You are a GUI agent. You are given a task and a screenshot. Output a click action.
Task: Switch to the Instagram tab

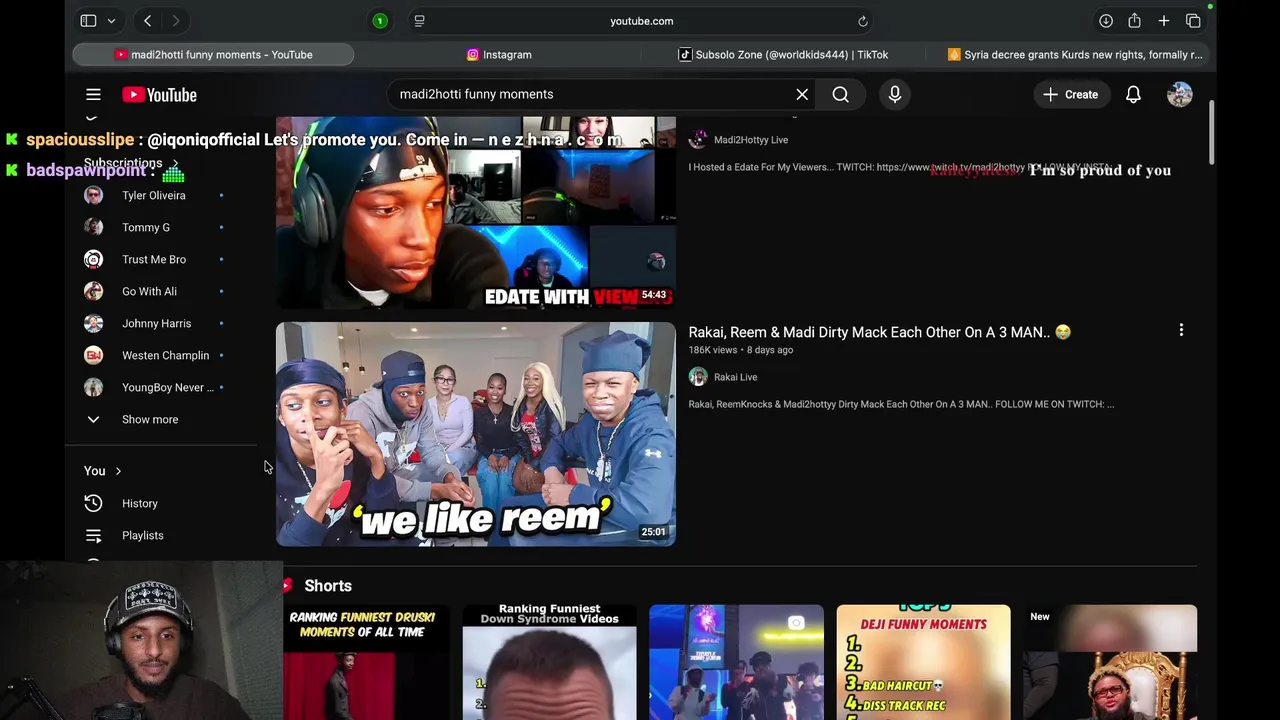pos(499,55)
